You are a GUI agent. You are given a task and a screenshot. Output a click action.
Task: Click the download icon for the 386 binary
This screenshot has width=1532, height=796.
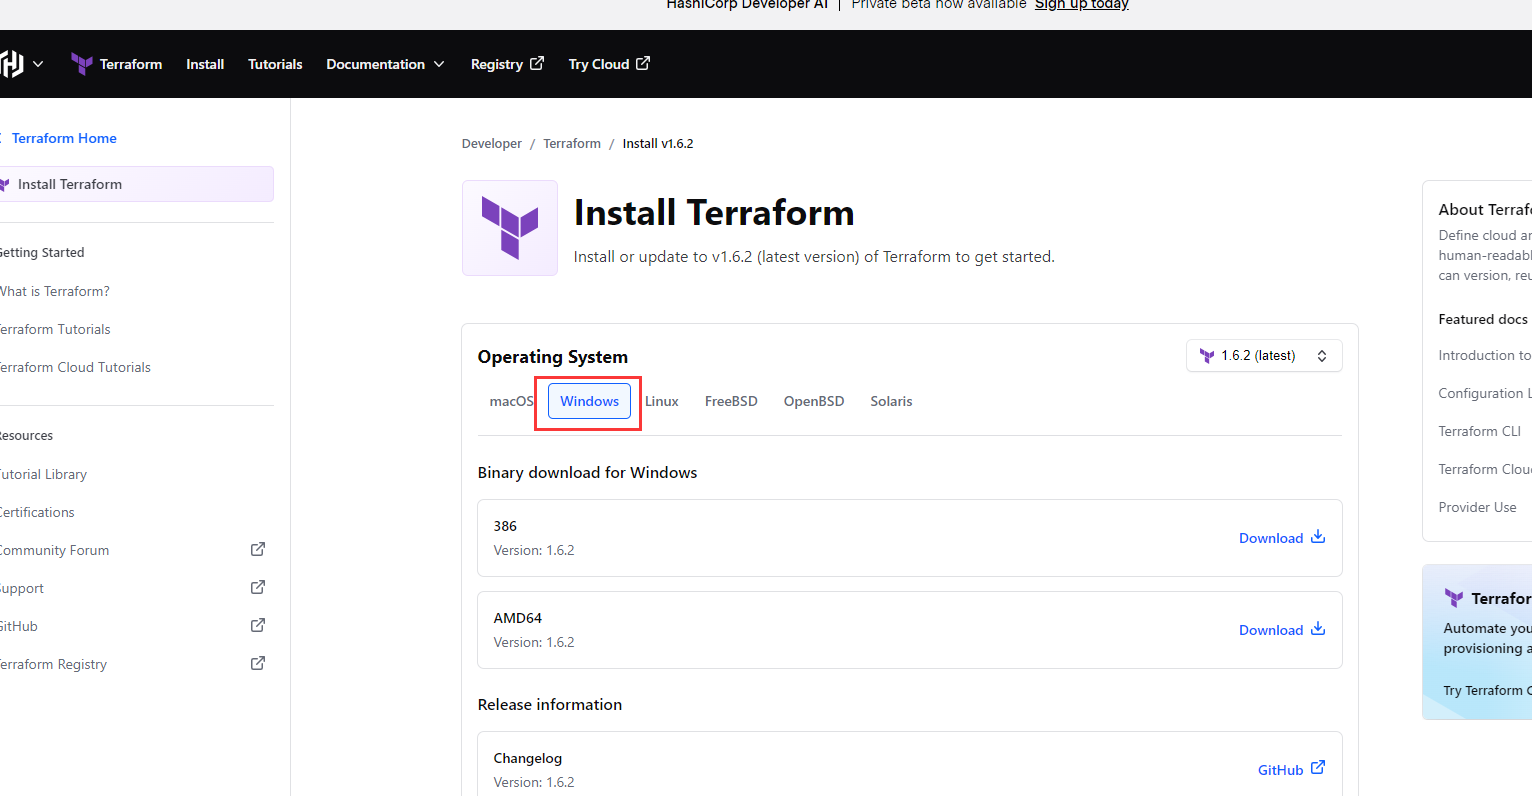coord(1318,537)
